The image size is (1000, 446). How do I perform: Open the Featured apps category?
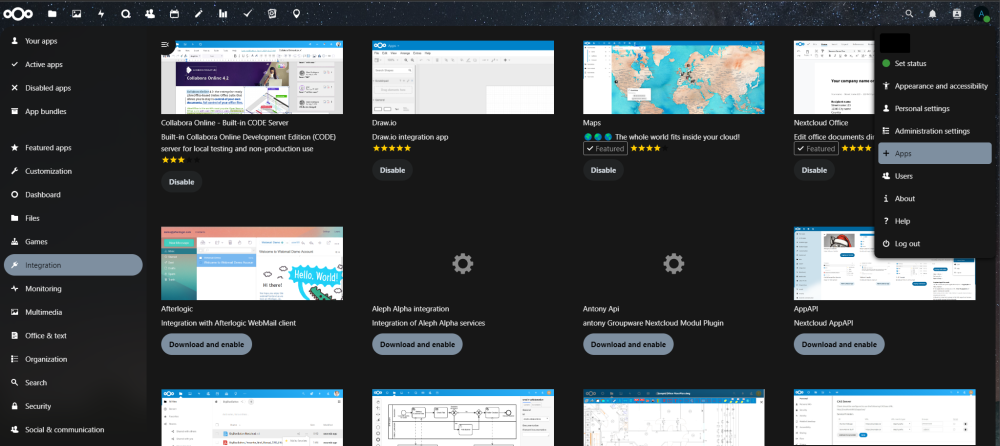[73, 147]
